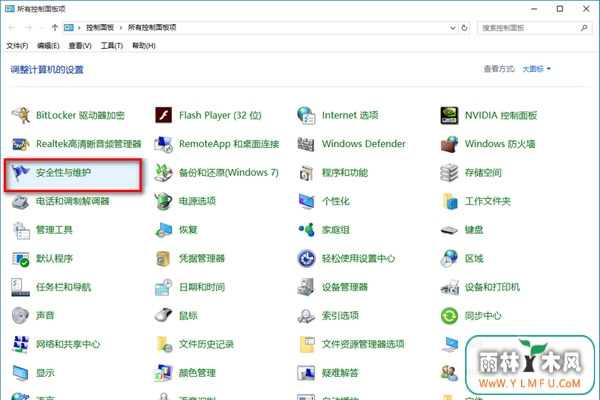Expand the chevron after 控制面板 in breadcrumb
Image resolution: width=600 pixels, height=400 pixels.
[121, 28]
